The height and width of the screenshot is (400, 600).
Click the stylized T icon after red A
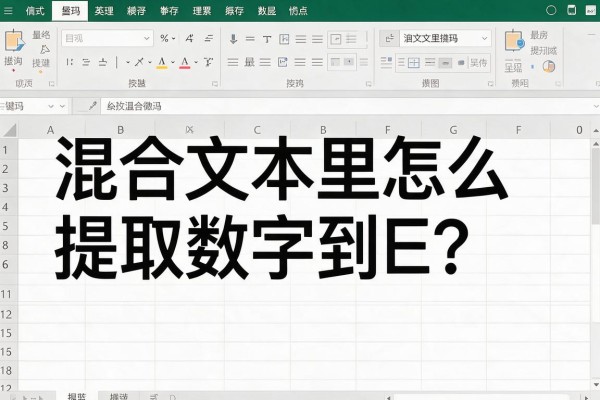(208, 62)
